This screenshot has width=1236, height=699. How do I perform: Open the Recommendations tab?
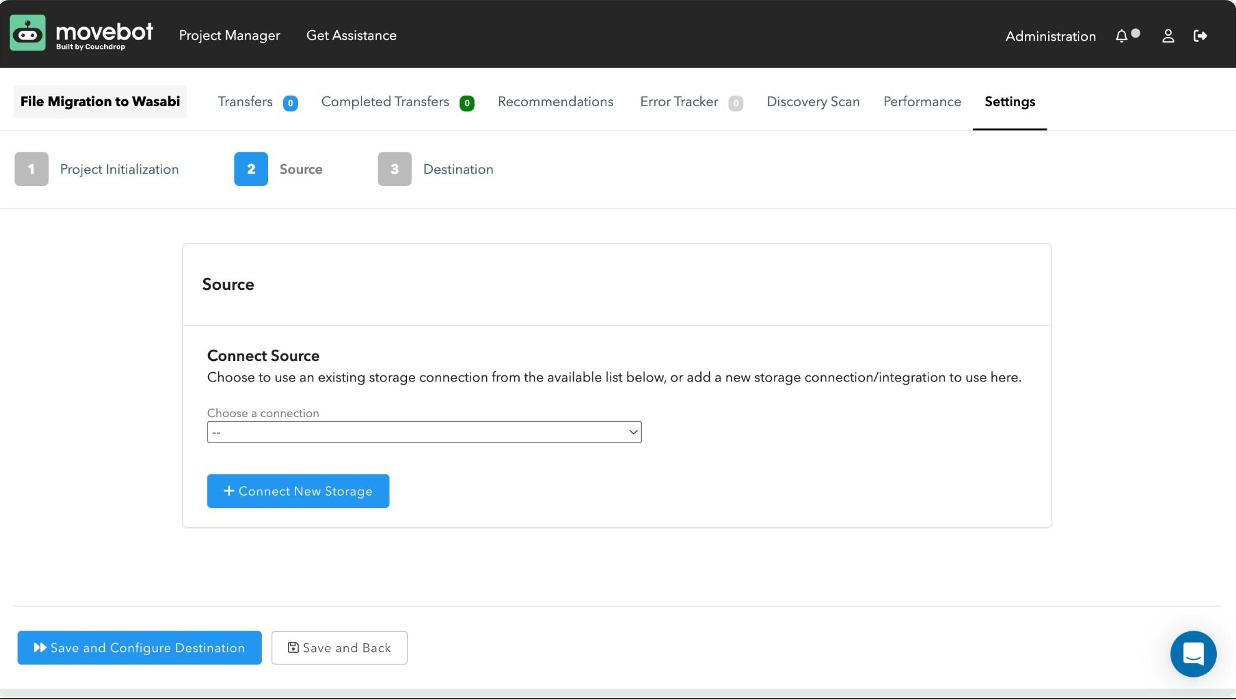click(556, 102)
